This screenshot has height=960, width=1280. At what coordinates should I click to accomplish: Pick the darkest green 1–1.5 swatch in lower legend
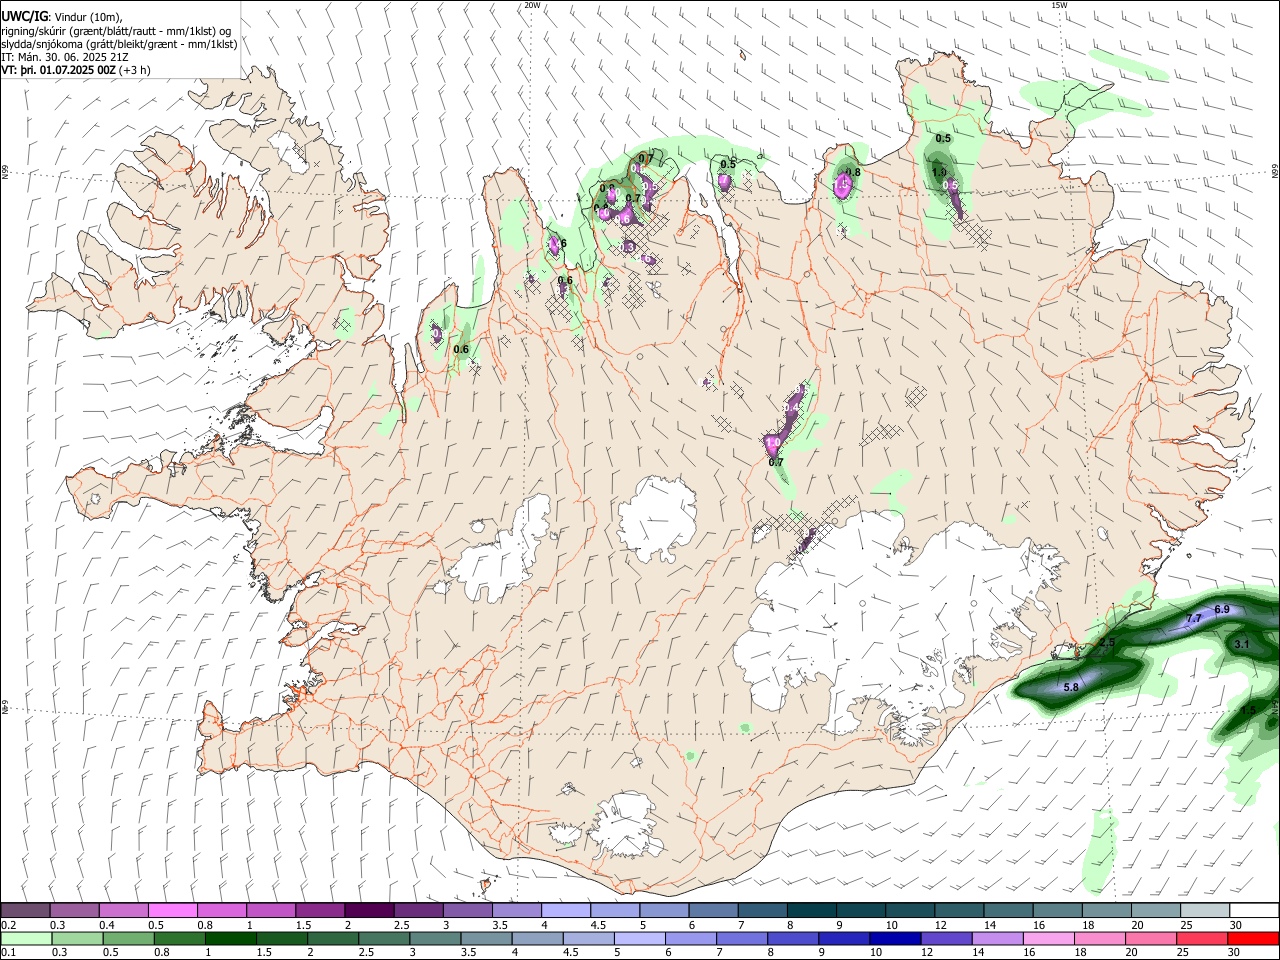231,938
